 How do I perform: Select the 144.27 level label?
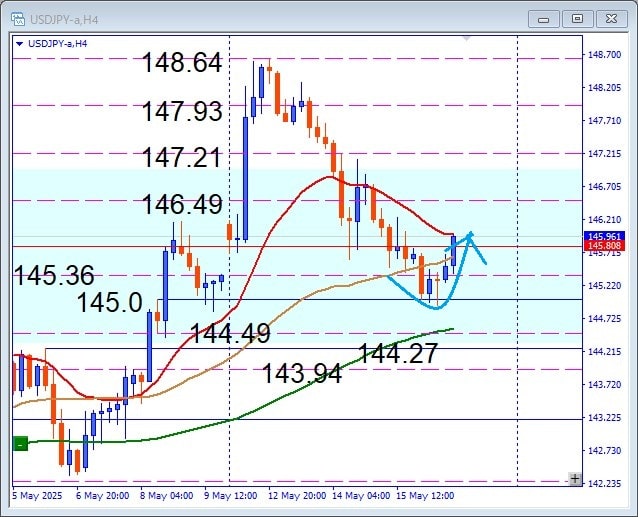[398, 353]
